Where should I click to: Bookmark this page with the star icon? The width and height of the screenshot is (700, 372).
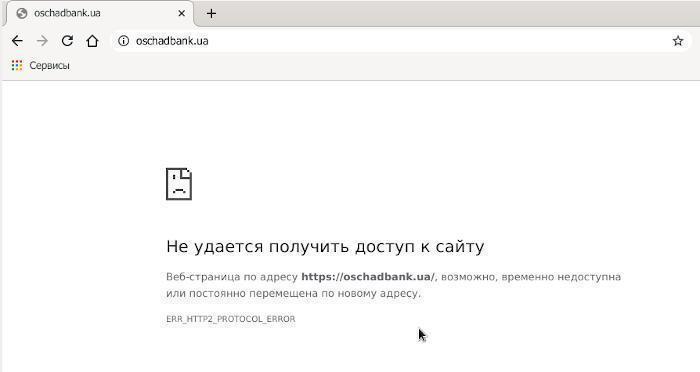[678, 41]
